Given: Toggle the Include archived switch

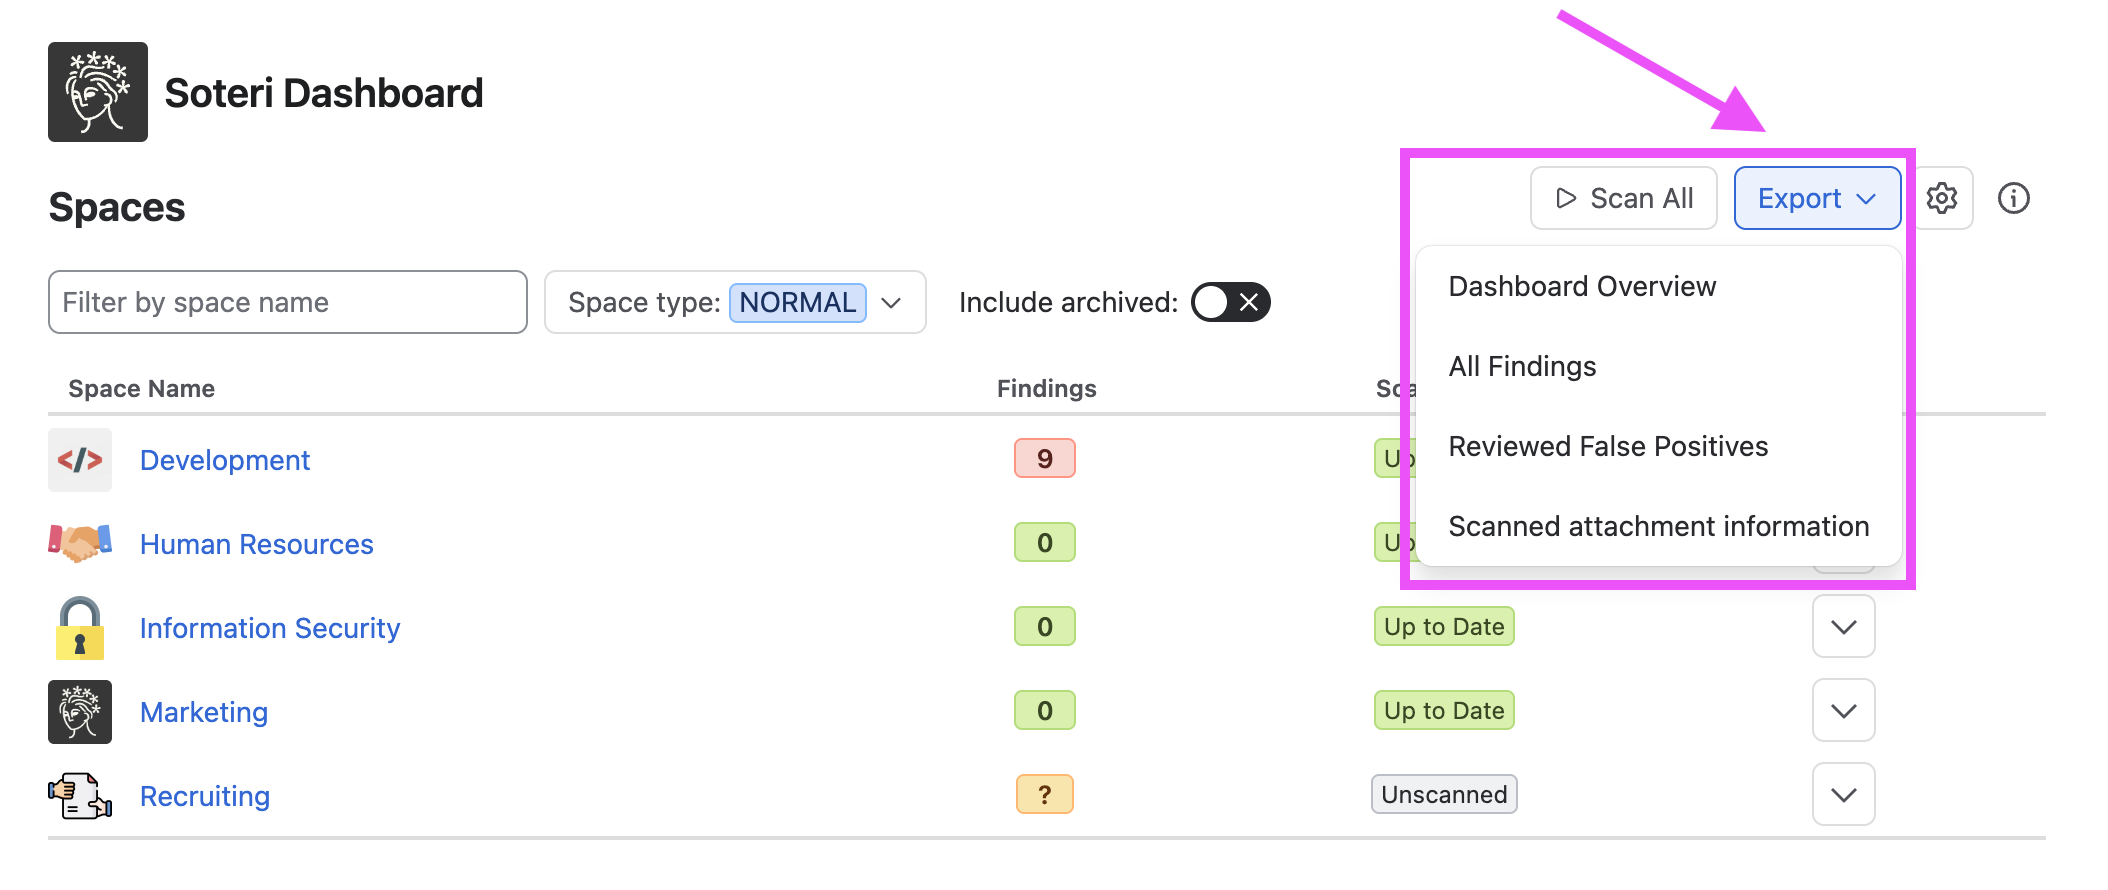Looking at the screenshot, I should click(1230, 302).
